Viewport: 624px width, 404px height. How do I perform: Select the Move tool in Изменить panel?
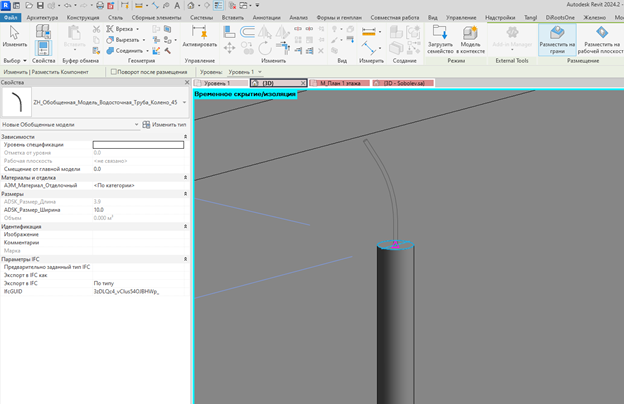click(229, 49)
